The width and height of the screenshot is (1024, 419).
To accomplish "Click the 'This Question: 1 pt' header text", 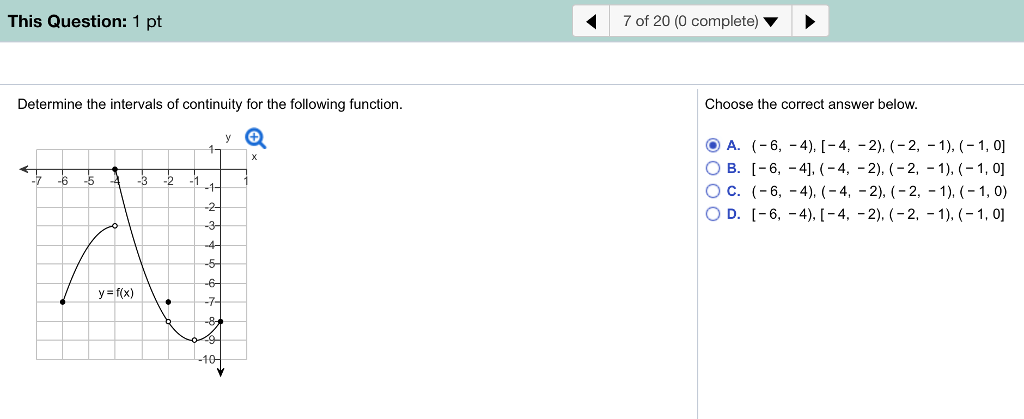I will tap(84, 21).
